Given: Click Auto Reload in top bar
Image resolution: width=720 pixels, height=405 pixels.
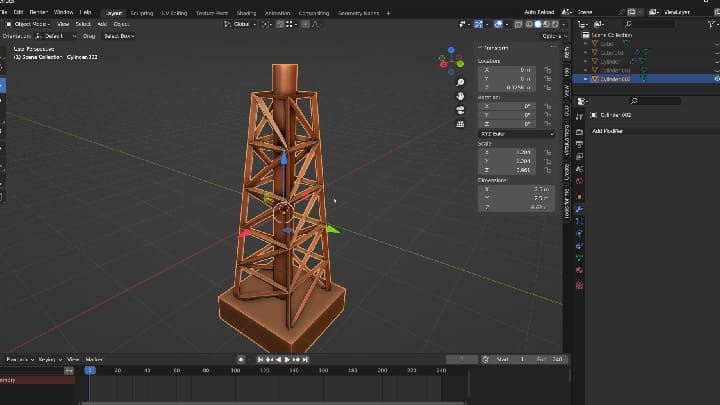Looking at the screenshot, I should [x=539, y=12].
